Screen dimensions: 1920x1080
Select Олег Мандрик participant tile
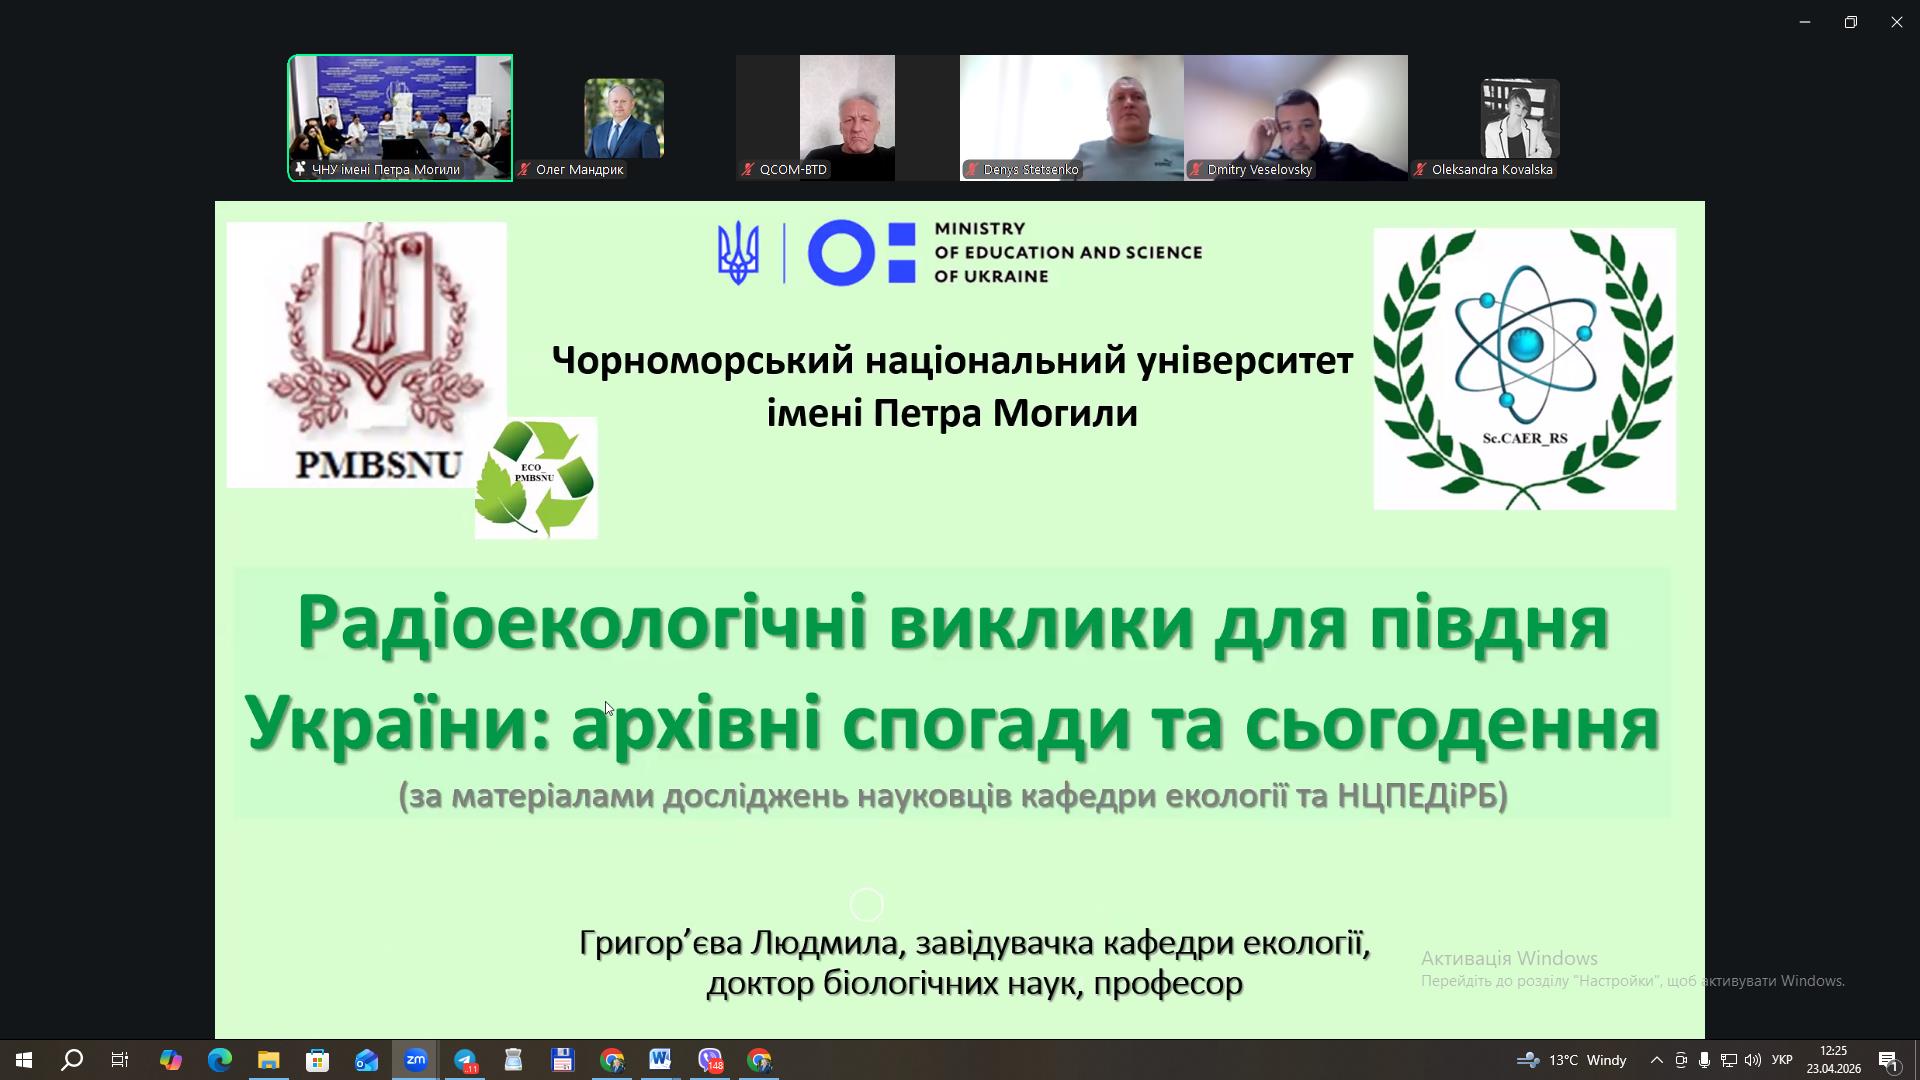click(x=624, y=118)
